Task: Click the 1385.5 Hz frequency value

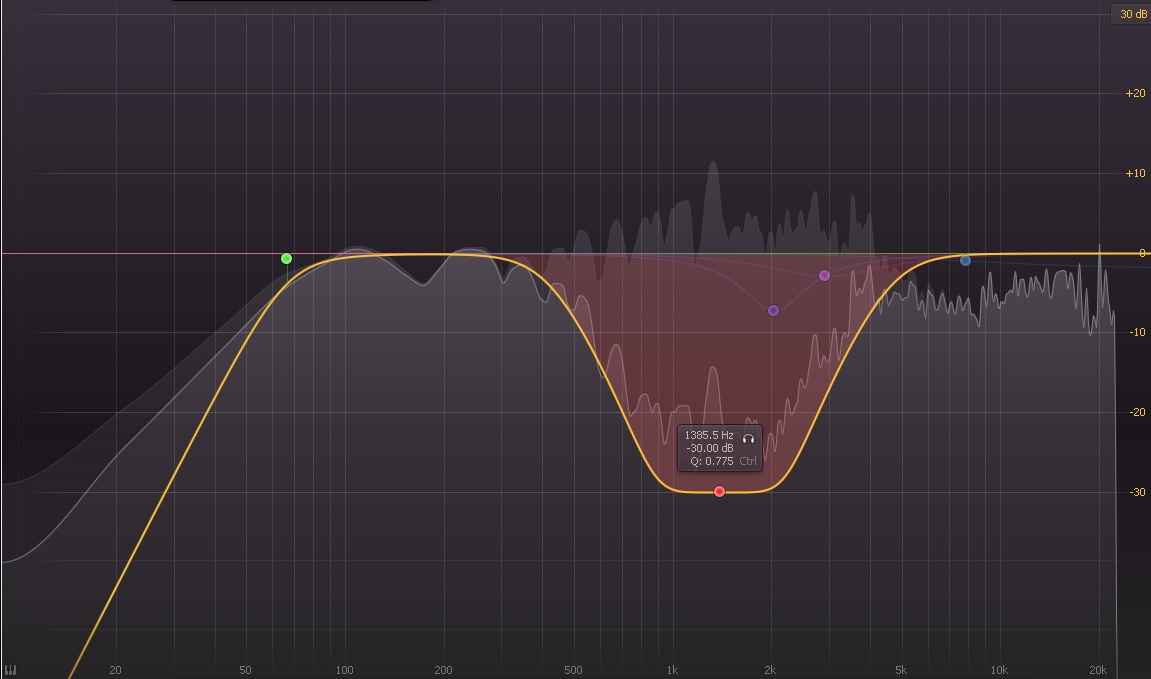Action: pyautogui.click(x=708, y=435)
